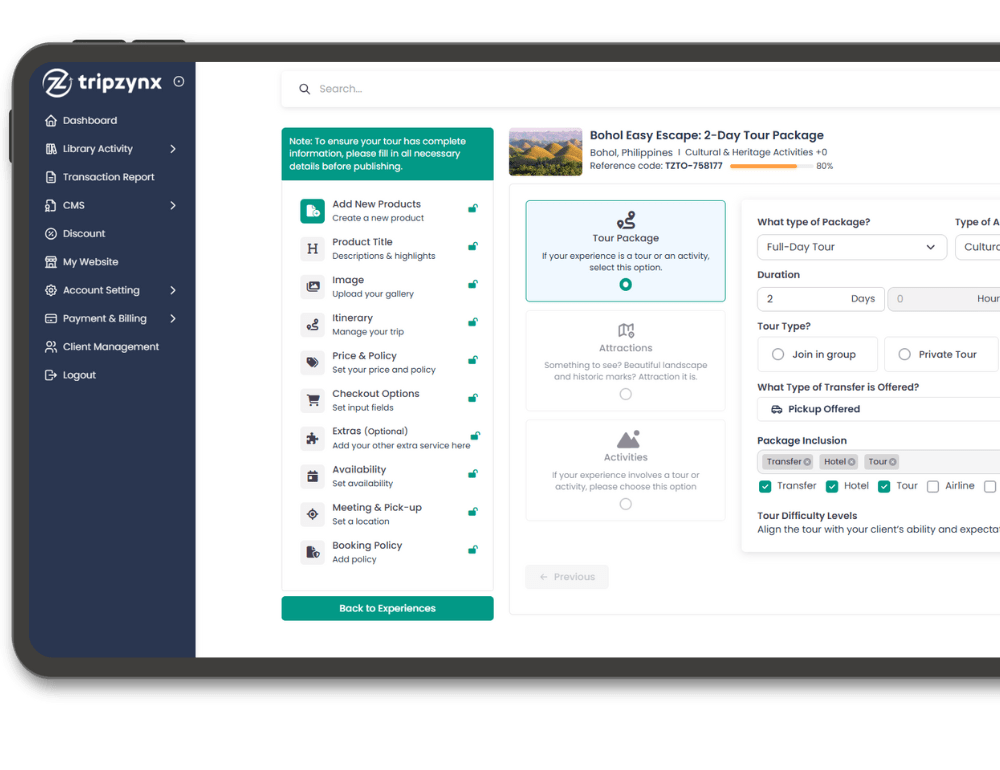Screen dimensions: 1000x770
Task: Click the unlock icon next to Product Title
Action: click(473, 246)
